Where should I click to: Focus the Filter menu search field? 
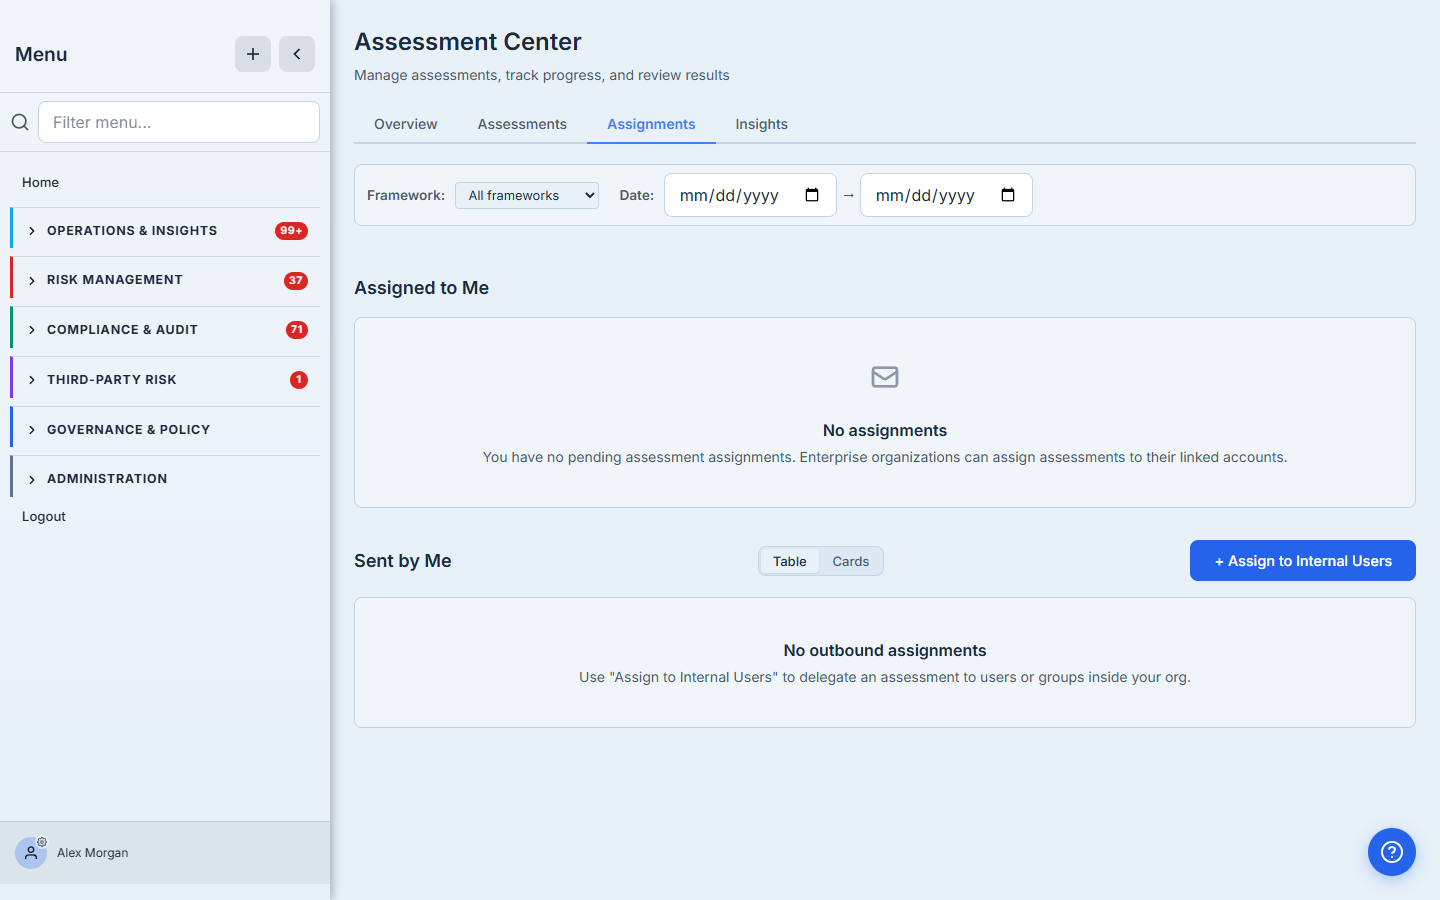pyautogui.click(x=179, y=122)
